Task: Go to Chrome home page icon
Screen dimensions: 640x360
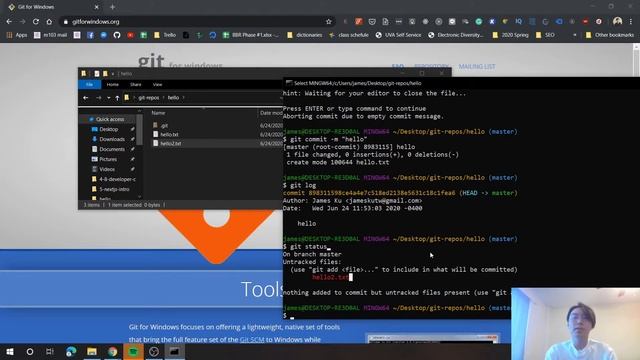Action: [x=49, y=22]
